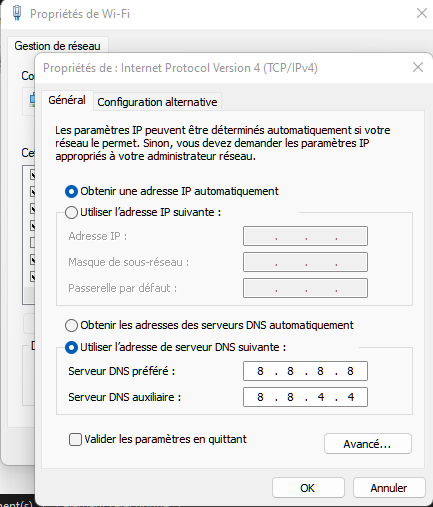The width and height of the screenshot is (433, 507).
Task: Click the Passerelle par défaut field
Action: pyautogui.click(x=305, y=288)
